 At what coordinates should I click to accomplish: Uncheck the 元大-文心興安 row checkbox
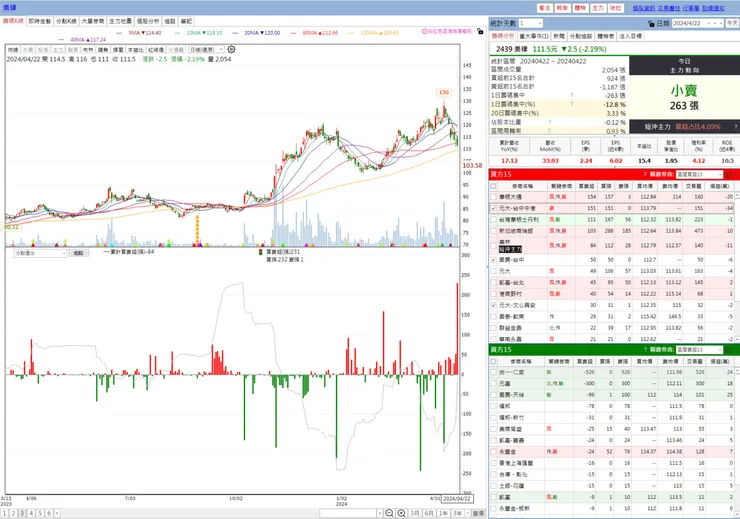pyautogui.click(x=494, y=305)
